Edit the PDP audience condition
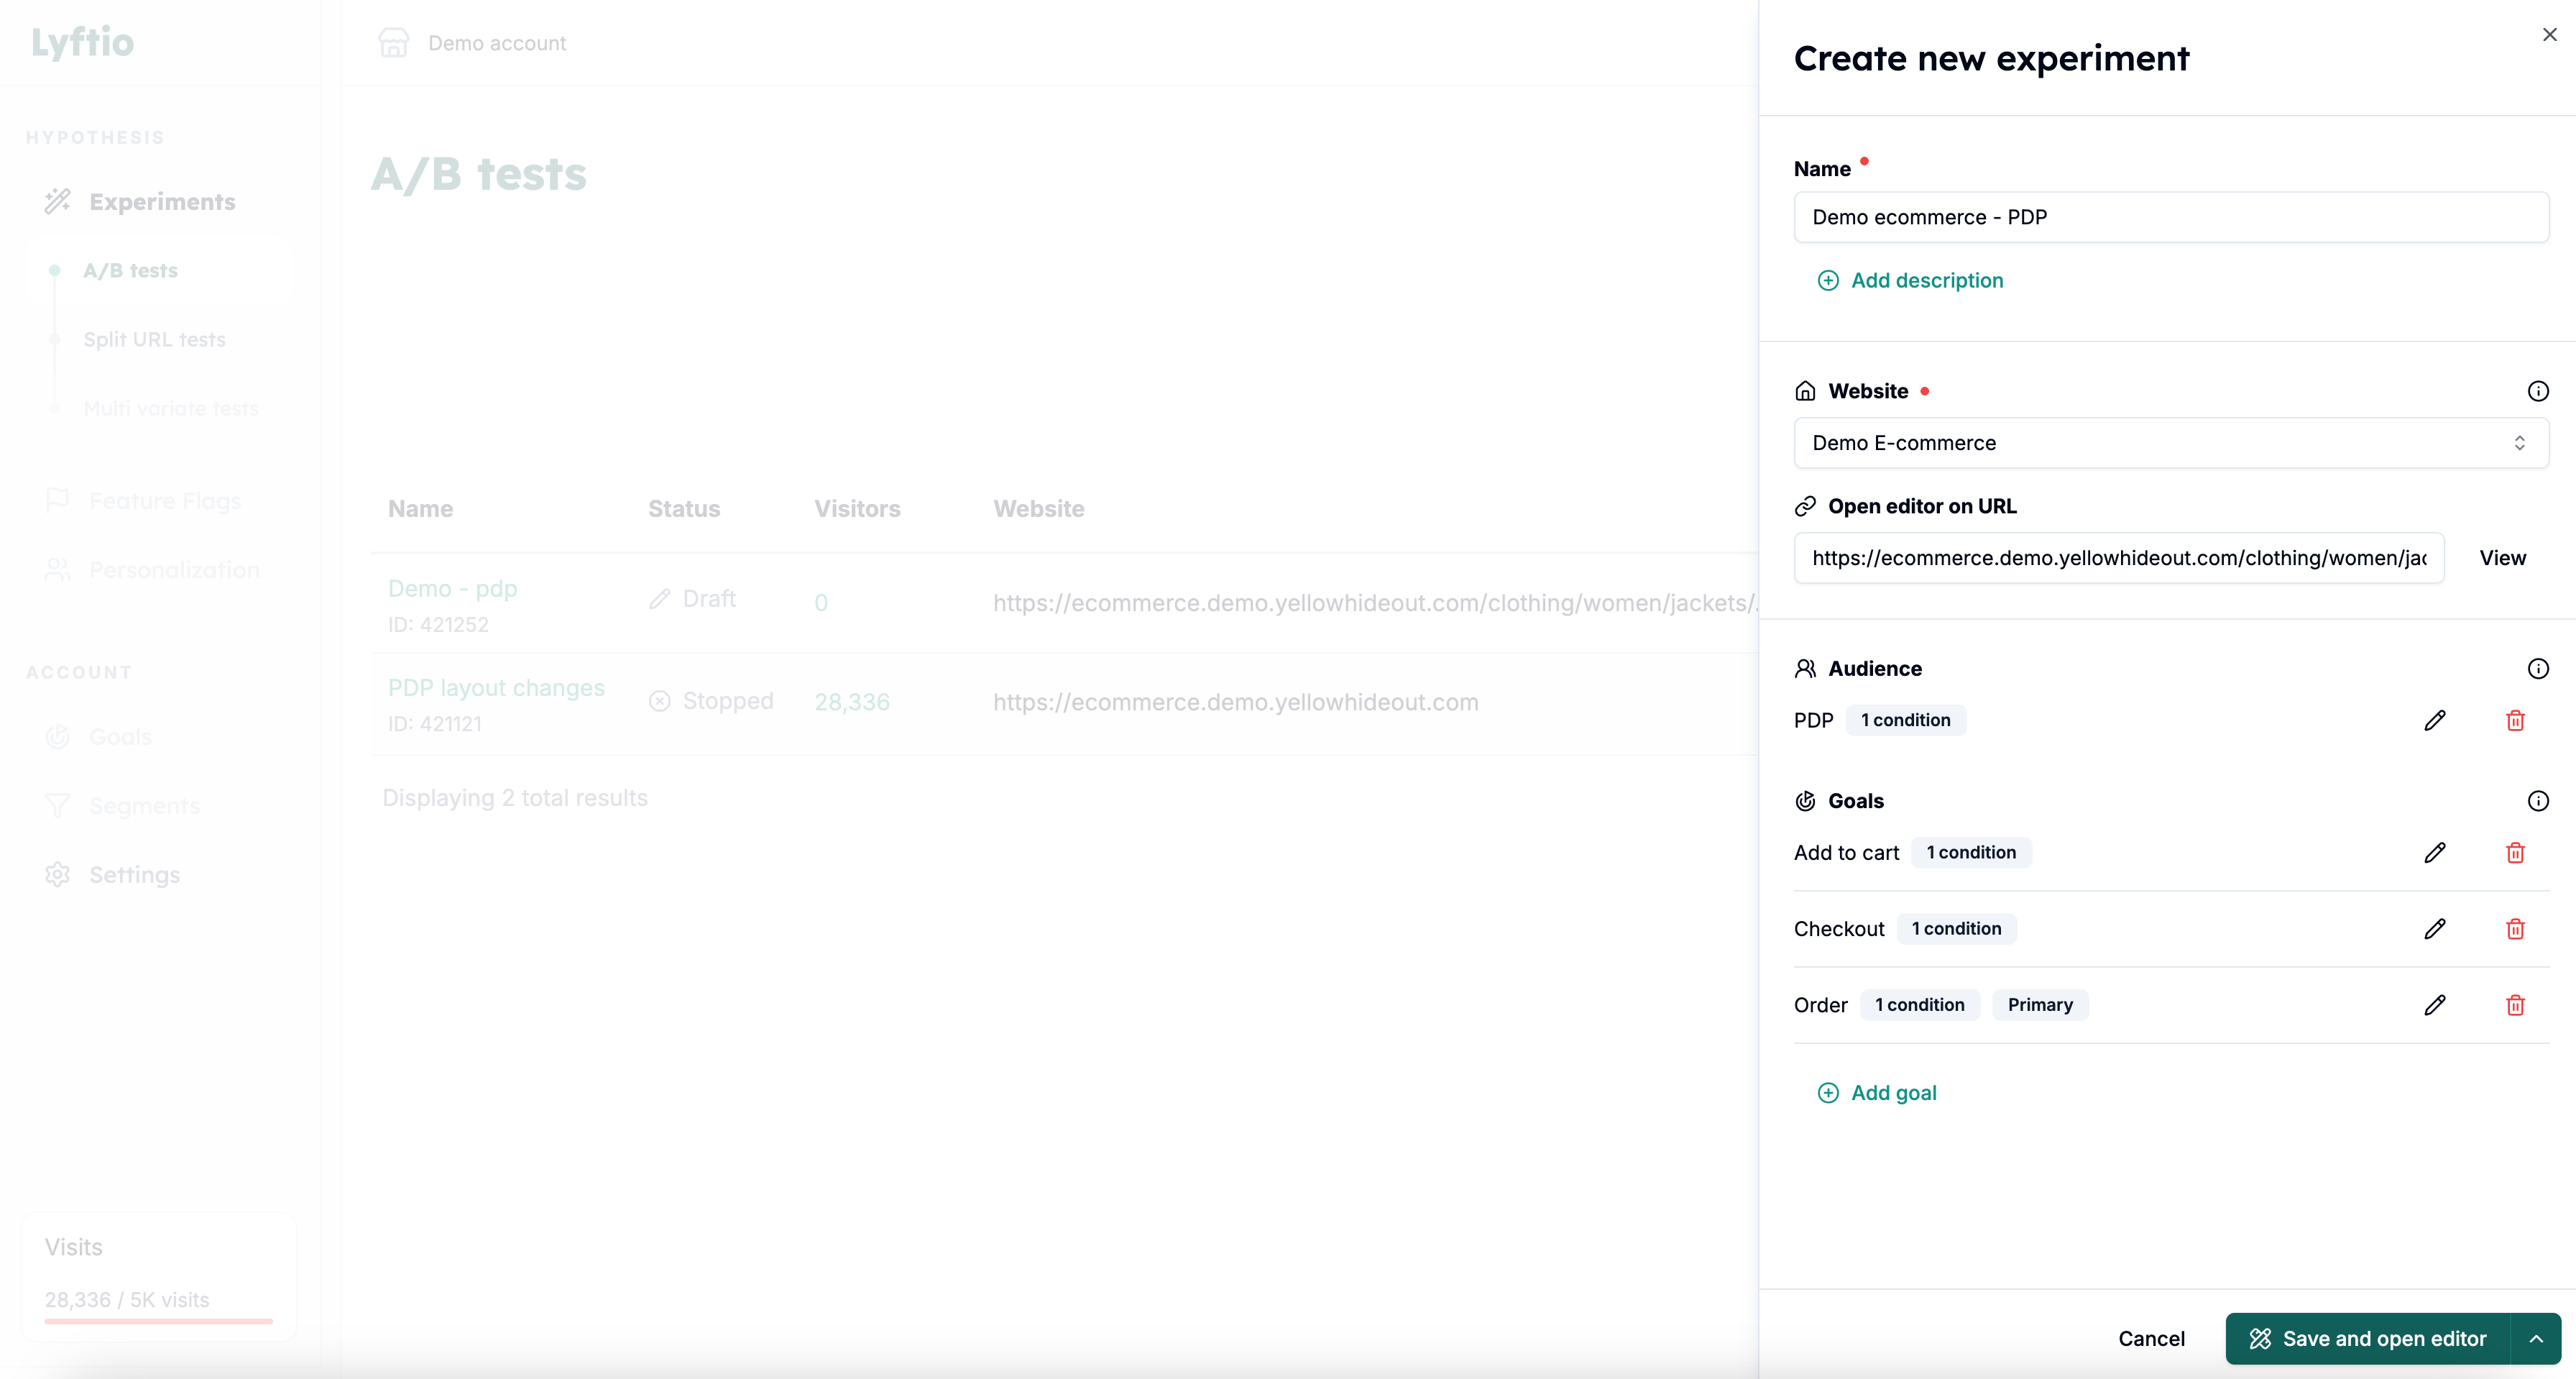This screenshot has height=1379, width=2576. click(2435, 720)
